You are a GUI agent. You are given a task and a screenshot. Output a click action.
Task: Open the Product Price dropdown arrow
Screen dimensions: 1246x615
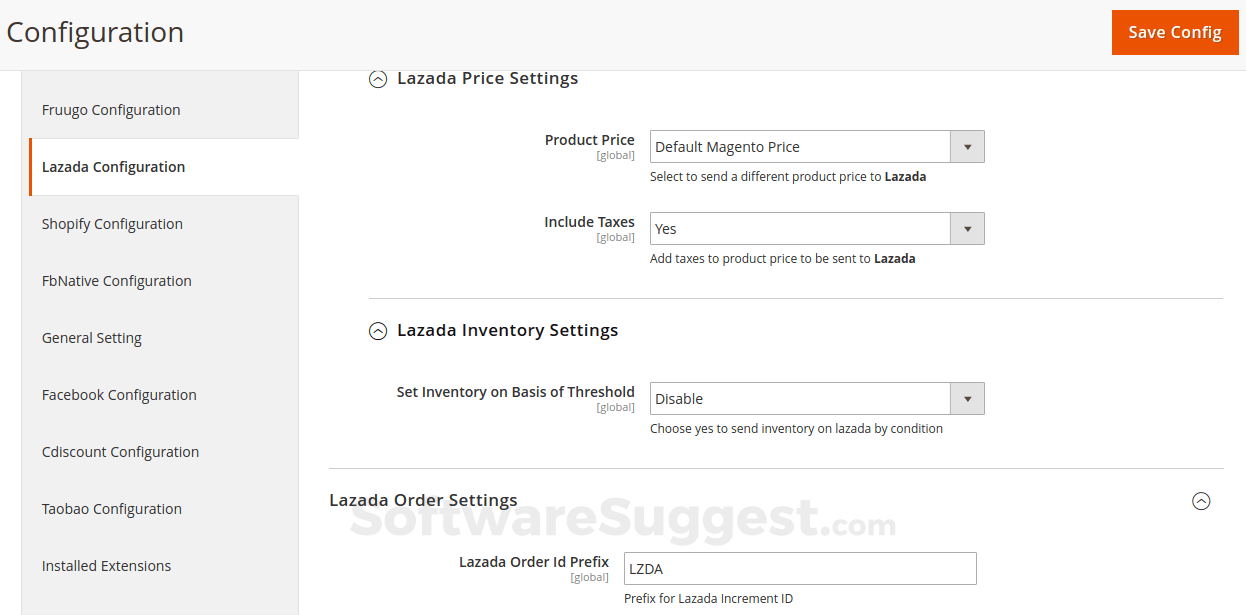966,146
